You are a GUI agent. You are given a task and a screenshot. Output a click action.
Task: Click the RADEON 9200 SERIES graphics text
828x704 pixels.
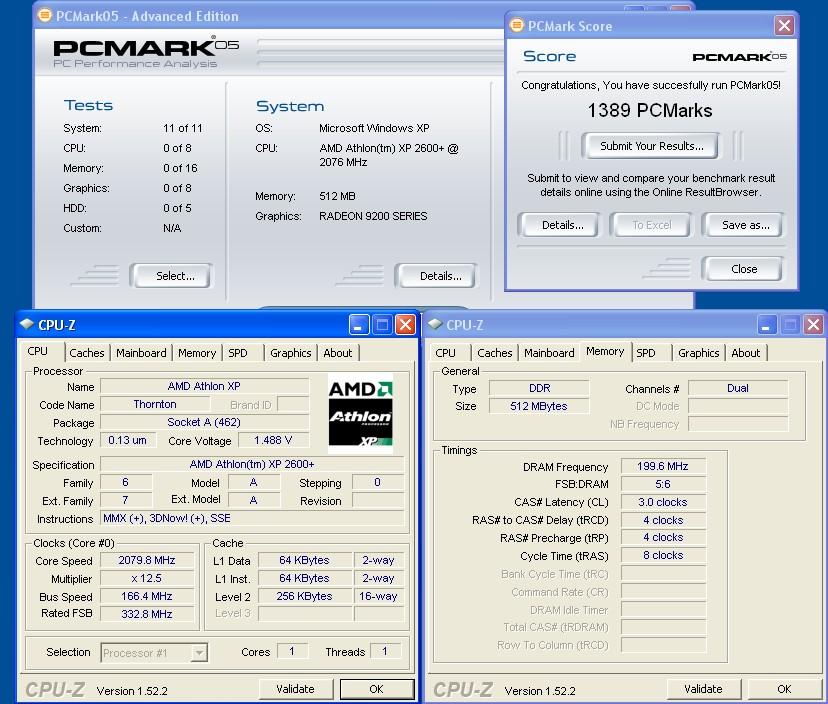(373, 216)
